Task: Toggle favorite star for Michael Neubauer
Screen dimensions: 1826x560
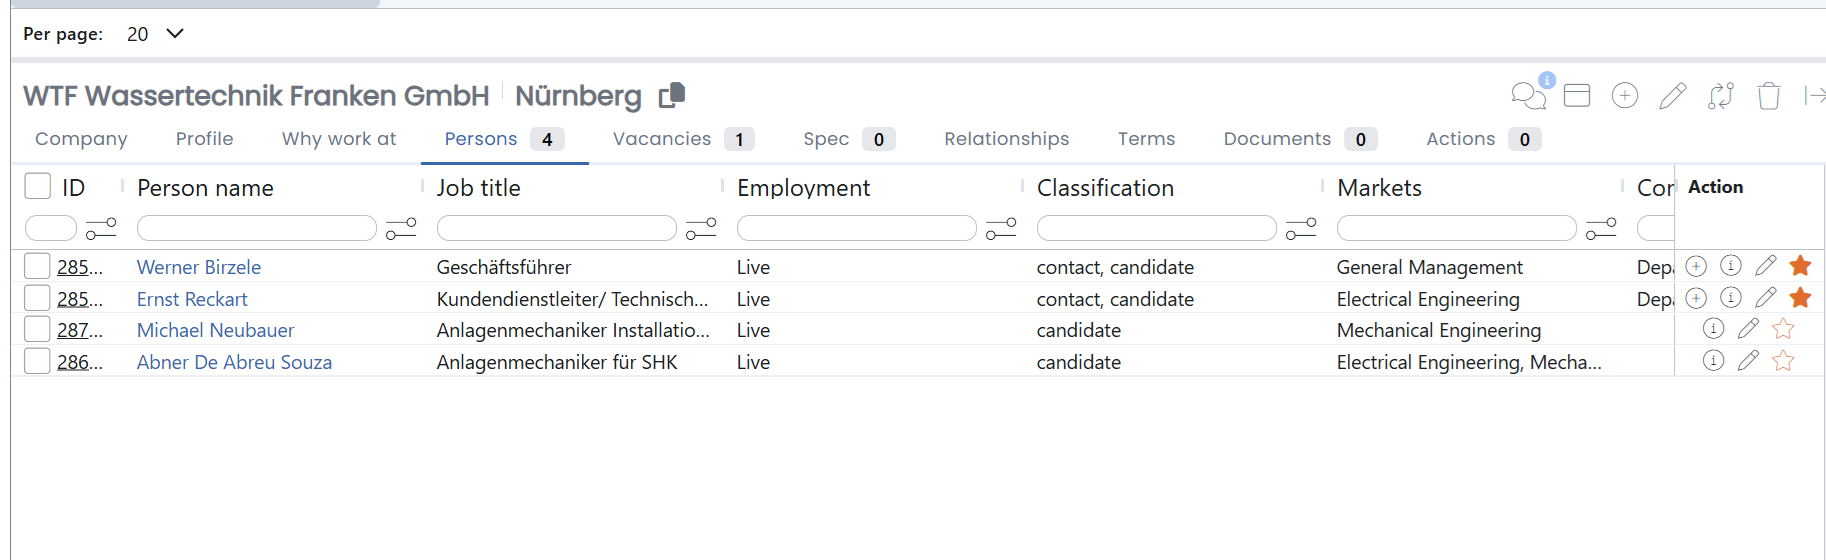Action: pos(1783,329)
